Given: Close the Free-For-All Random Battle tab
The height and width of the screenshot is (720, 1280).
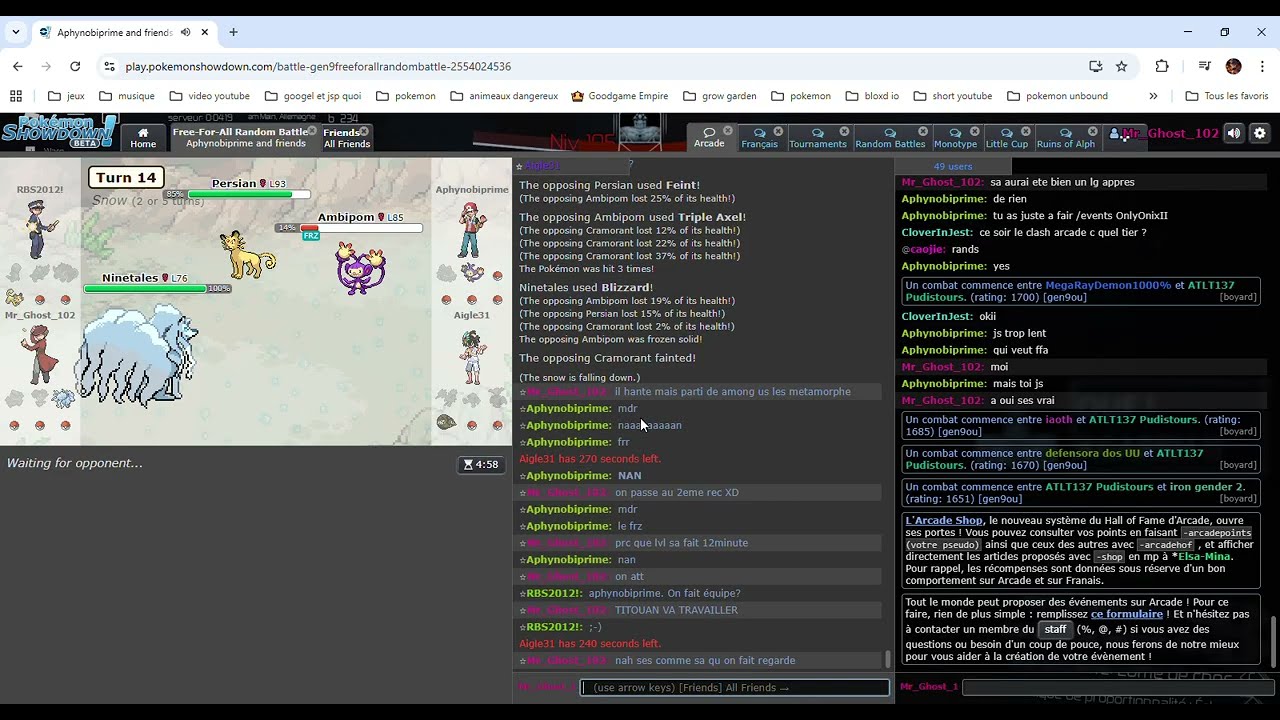Looking at the screenshot, I should (x=312, y=131).
